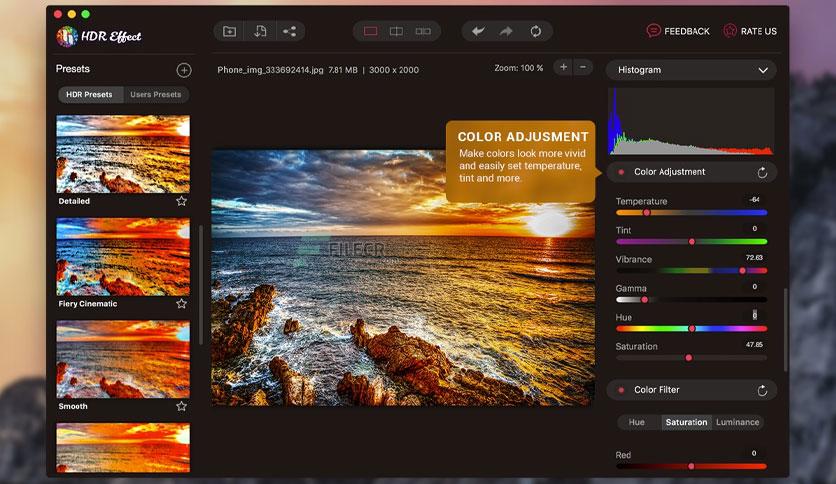
Task: Favorite the Smooth preset star
Action: tap(181, 406)
